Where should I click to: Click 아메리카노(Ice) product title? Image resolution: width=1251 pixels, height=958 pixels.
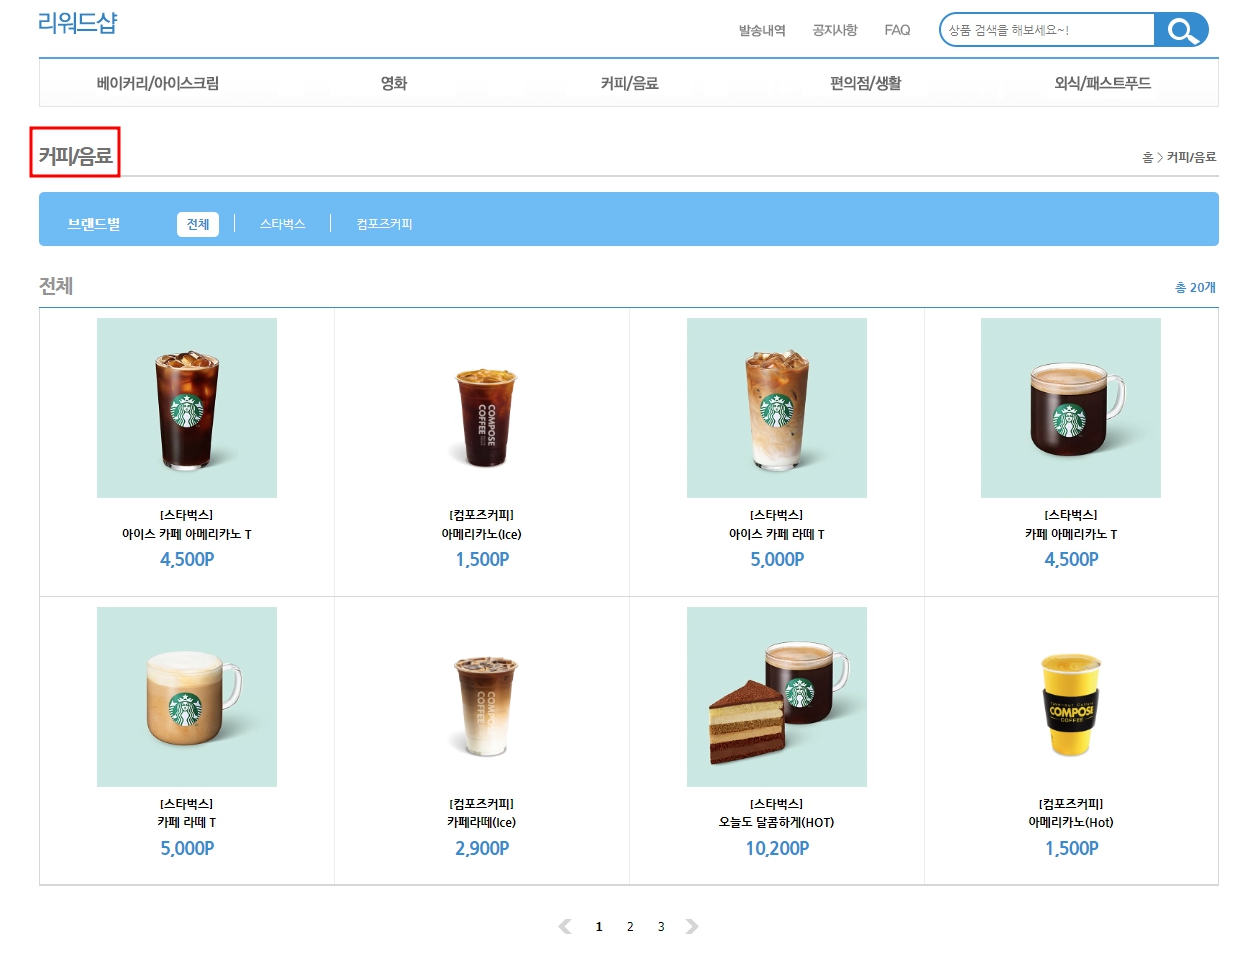point(482,534)
